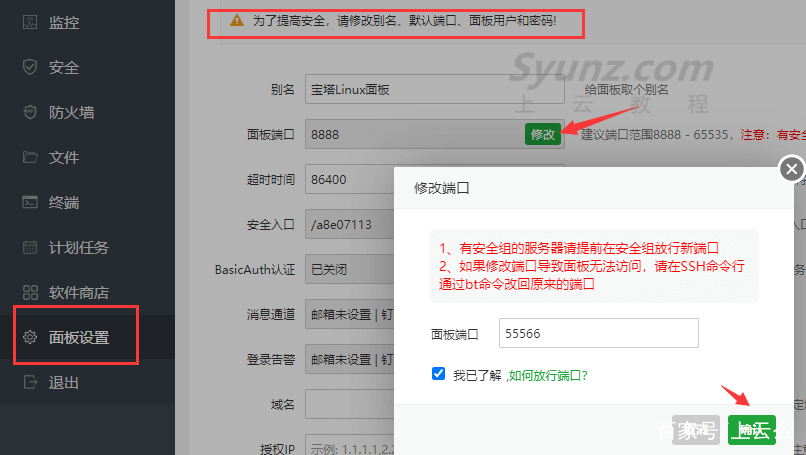The width and height of the screenshot is (806, 455).
Task: Confirm the port change with green button
Action: click(752, 430)
